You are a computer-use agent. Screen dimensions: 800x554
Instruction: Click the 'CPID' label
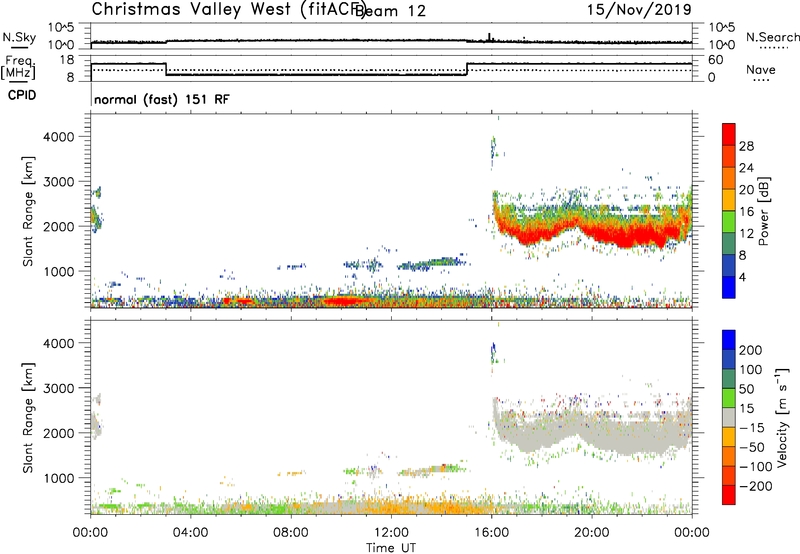tap(22, 95)
